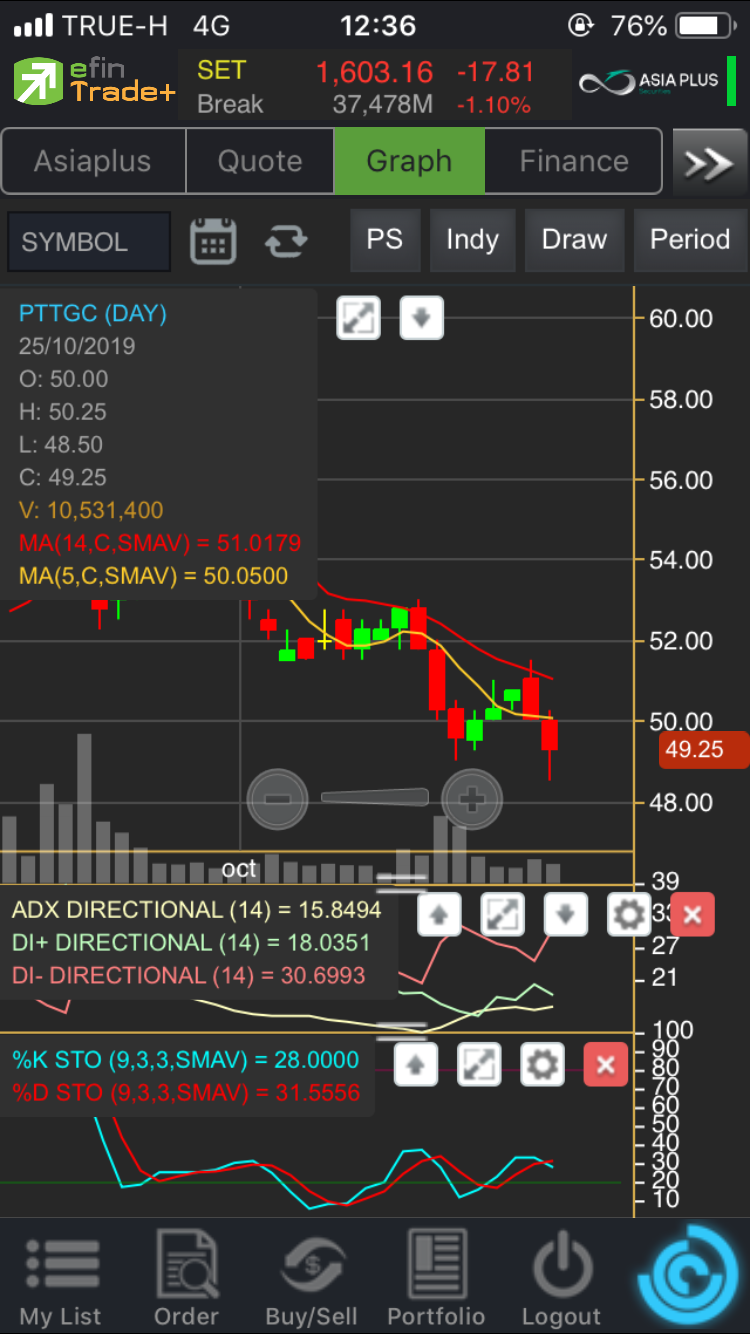Tap the refresh arrows icon beside calendar
Screen dimensions: 750x1334
pyautogui.click(x=286, y=241)
